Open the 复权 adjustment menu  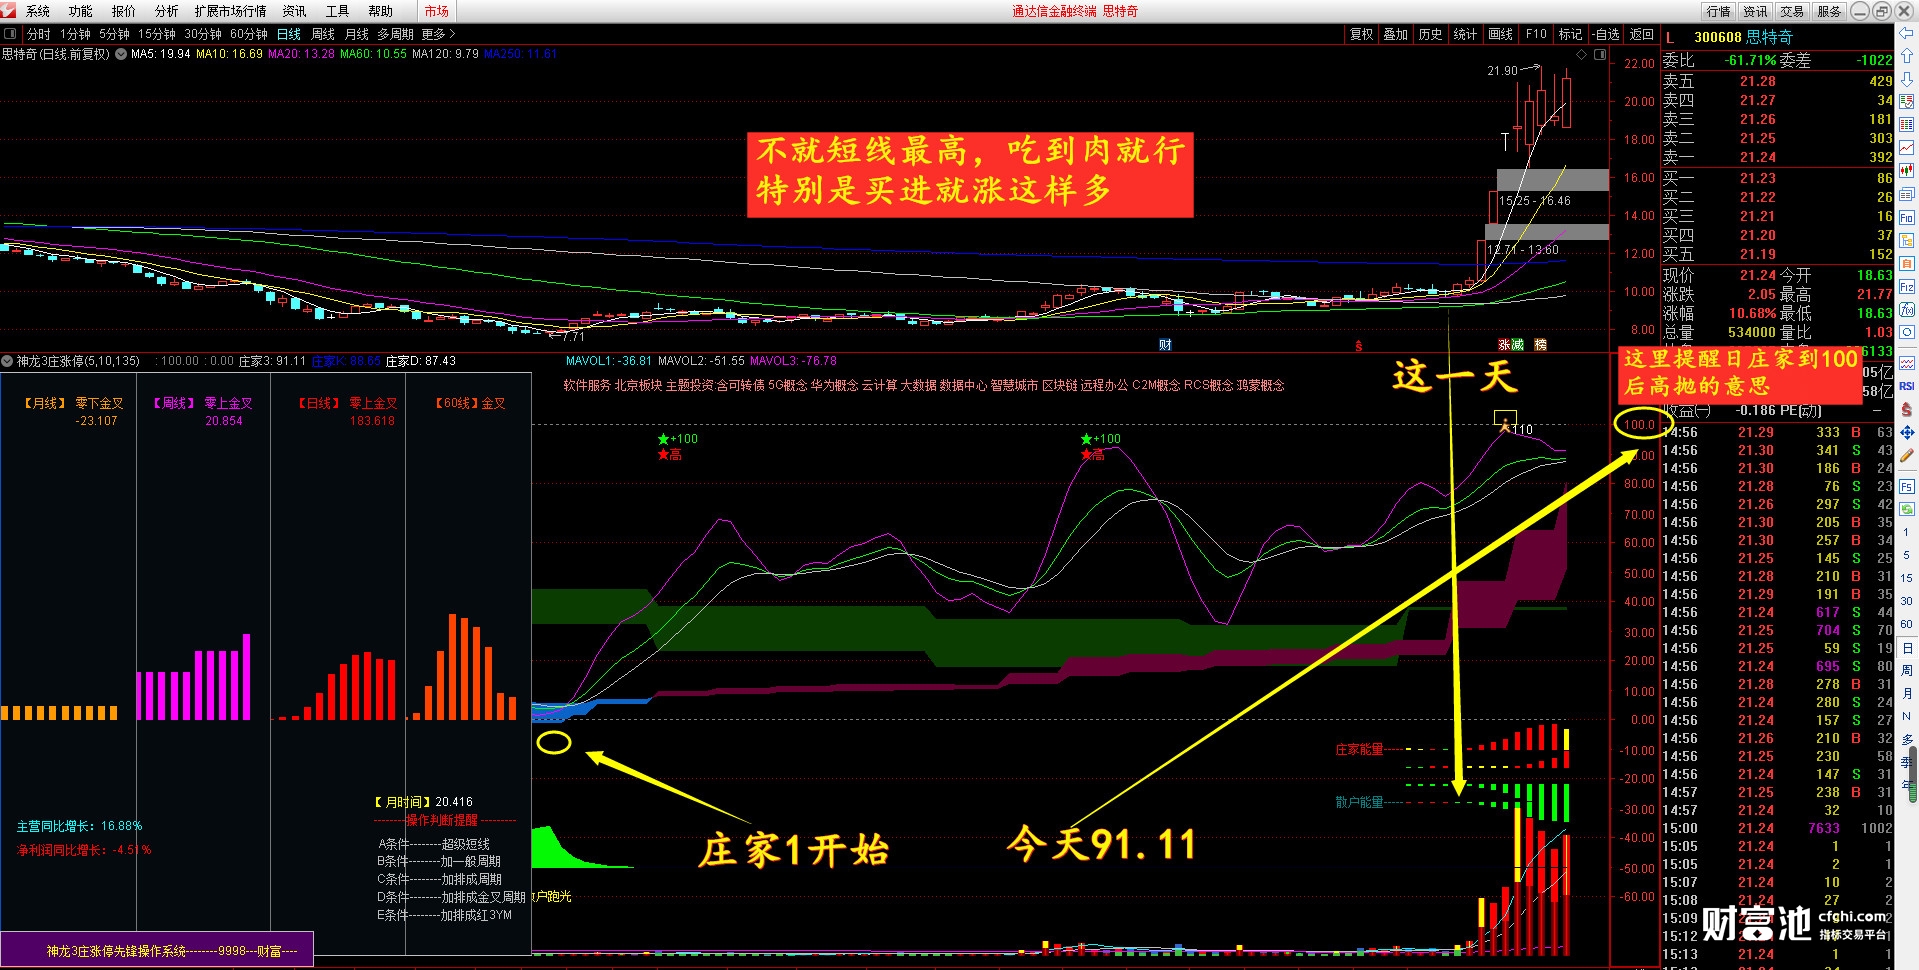tap(1361, 34)
